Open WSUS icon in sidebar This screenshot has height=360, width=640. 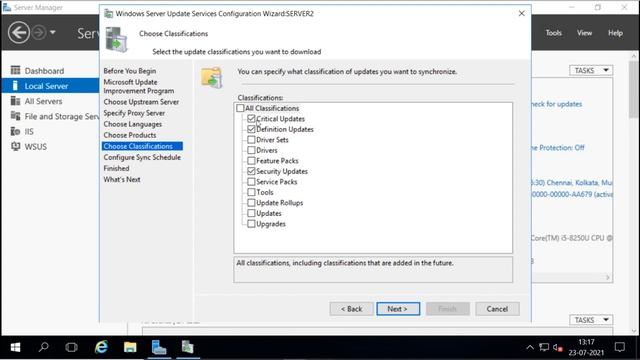coord(16,146)
